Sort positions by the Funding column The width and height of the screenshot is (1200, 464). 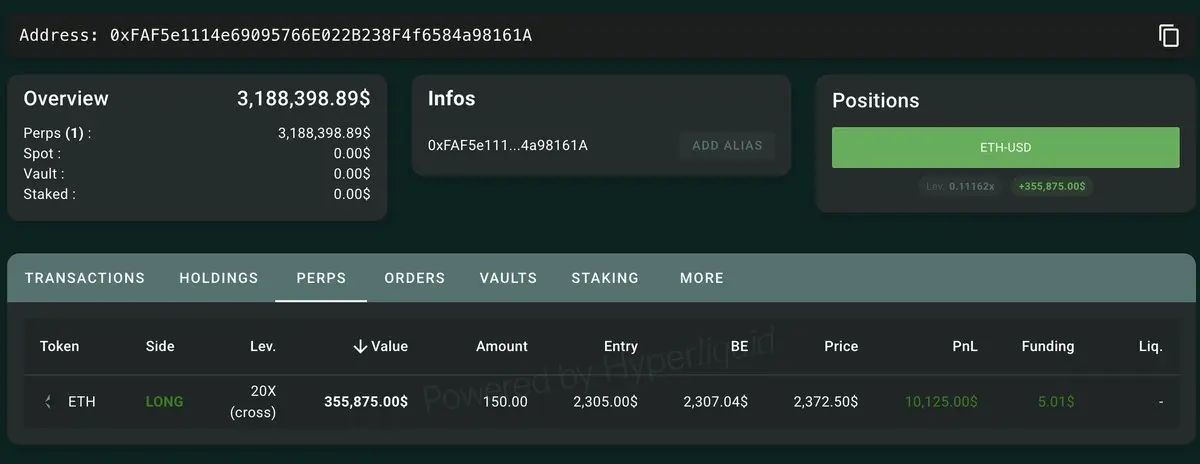point(1047,346)
